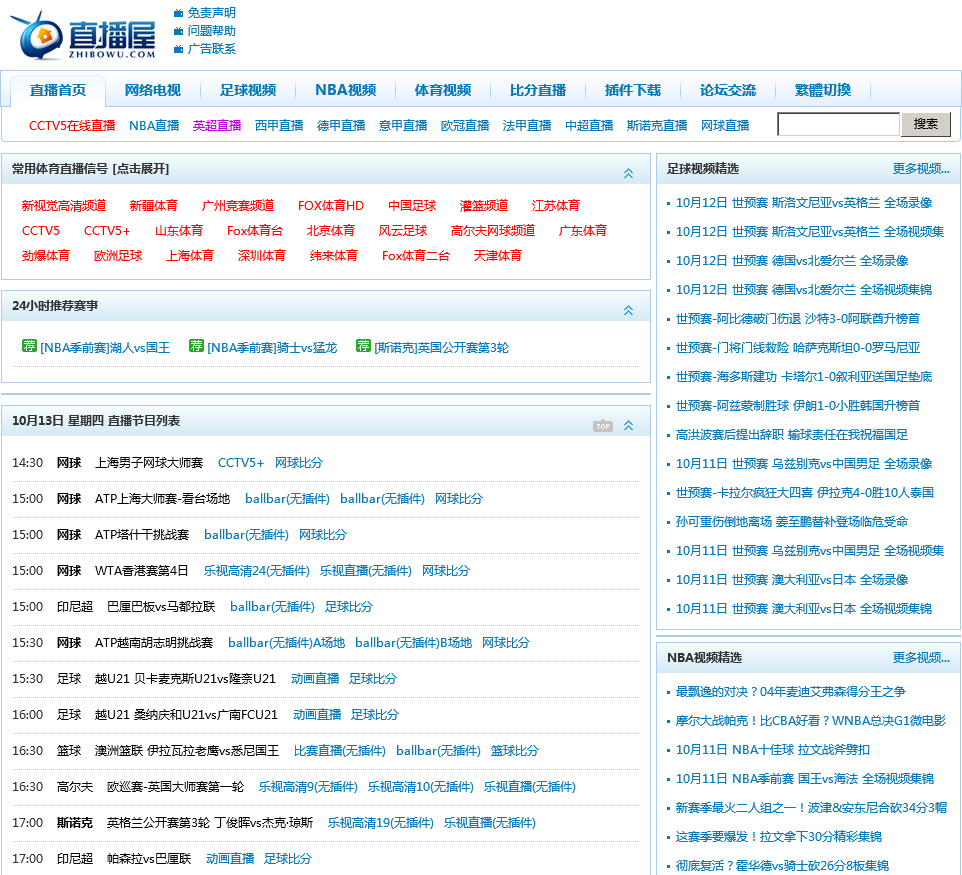Click 足球比分 for 帕森拉vs巴厘联
This screenshot has height=875, width=962.
coord(288,858)
